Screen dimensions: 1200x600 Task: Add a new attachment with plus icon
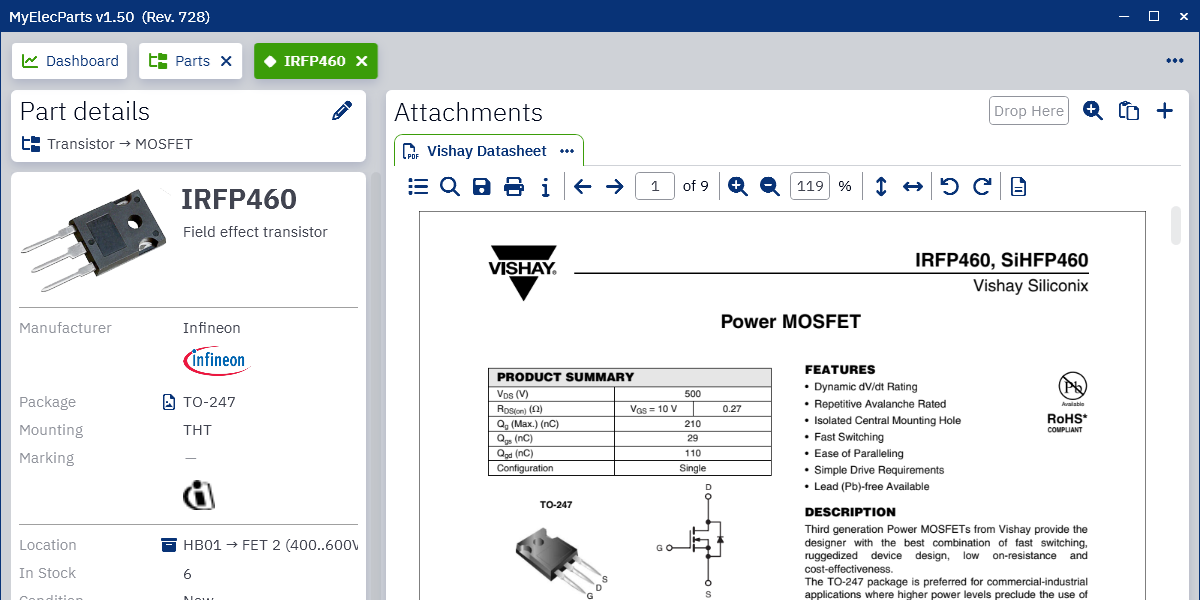pyautogui.click(x=1165, y=111)
